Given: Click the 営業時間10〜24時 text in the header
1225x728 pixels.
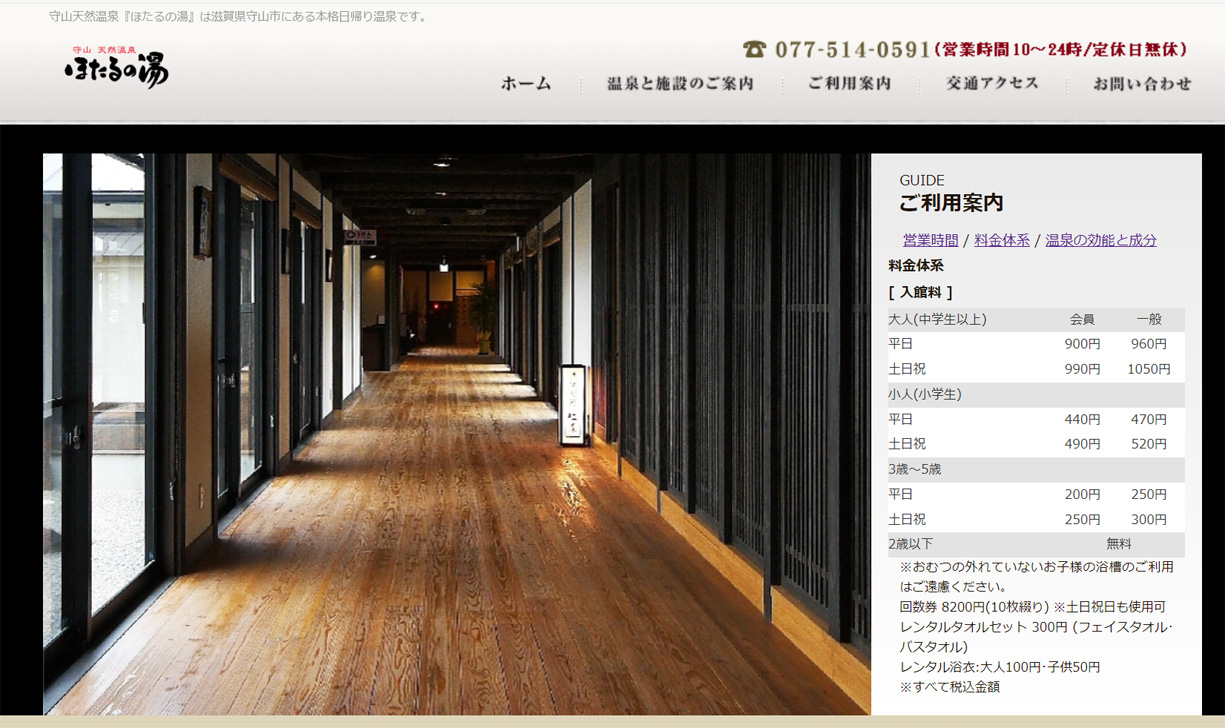Looking at the screenshot, I should click(x=1060, y=50).
